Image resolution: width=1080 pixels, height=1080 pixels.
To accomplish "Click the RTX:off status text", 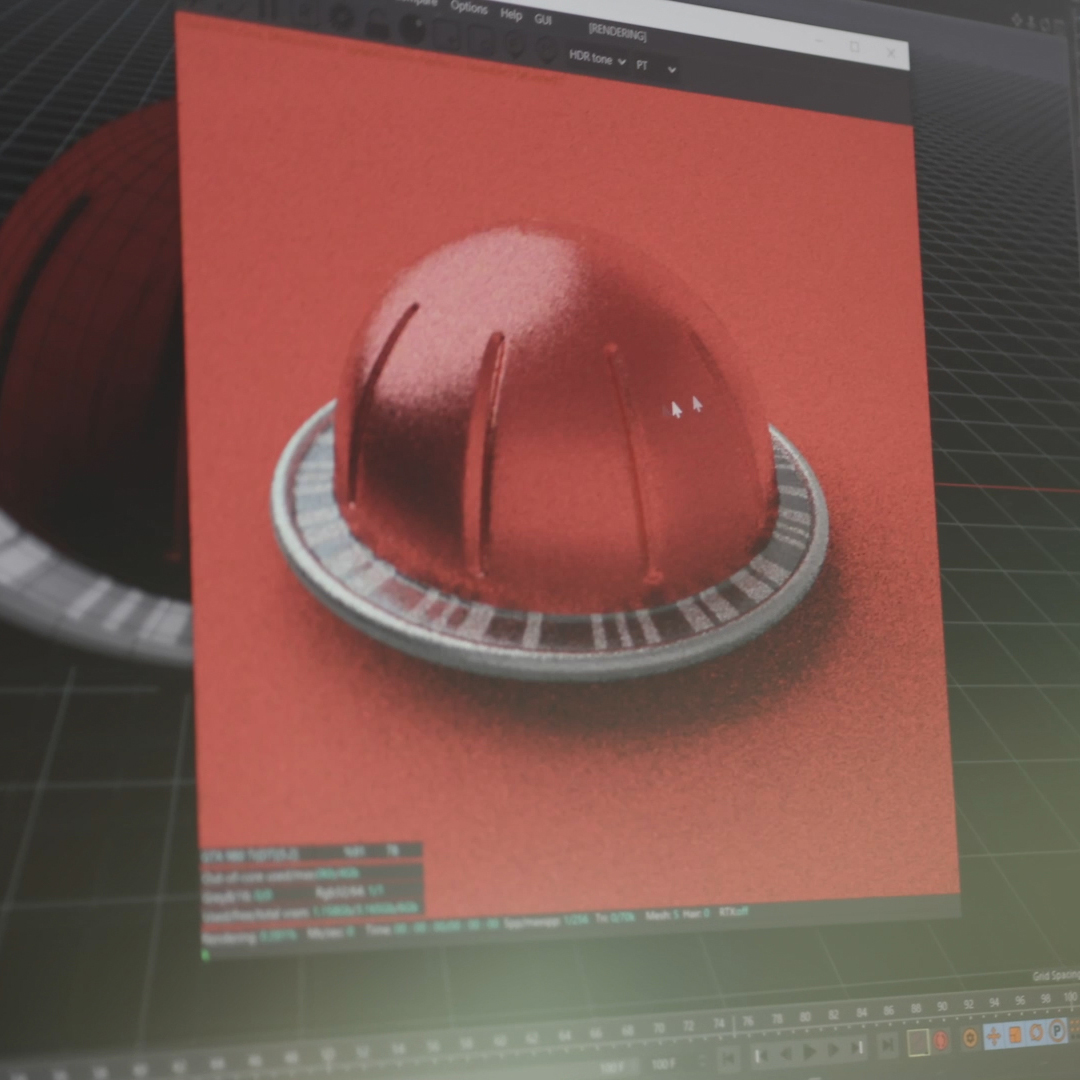I will (733, 911).
